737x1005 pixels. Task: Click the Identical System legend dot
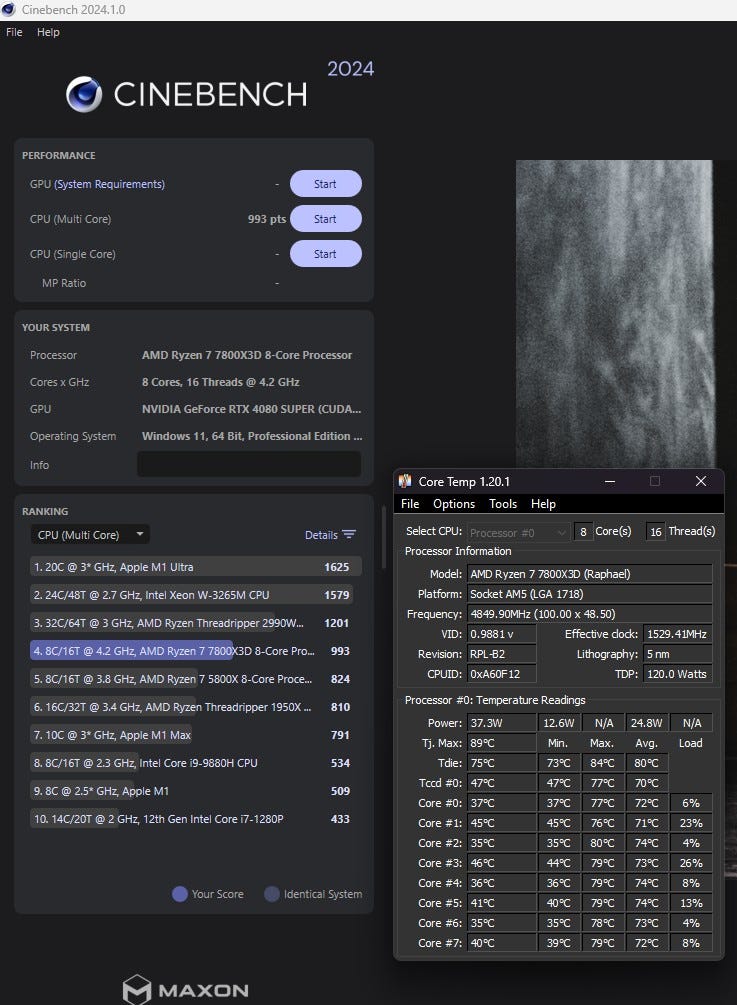pyautogui.click(x=272, y=894)
